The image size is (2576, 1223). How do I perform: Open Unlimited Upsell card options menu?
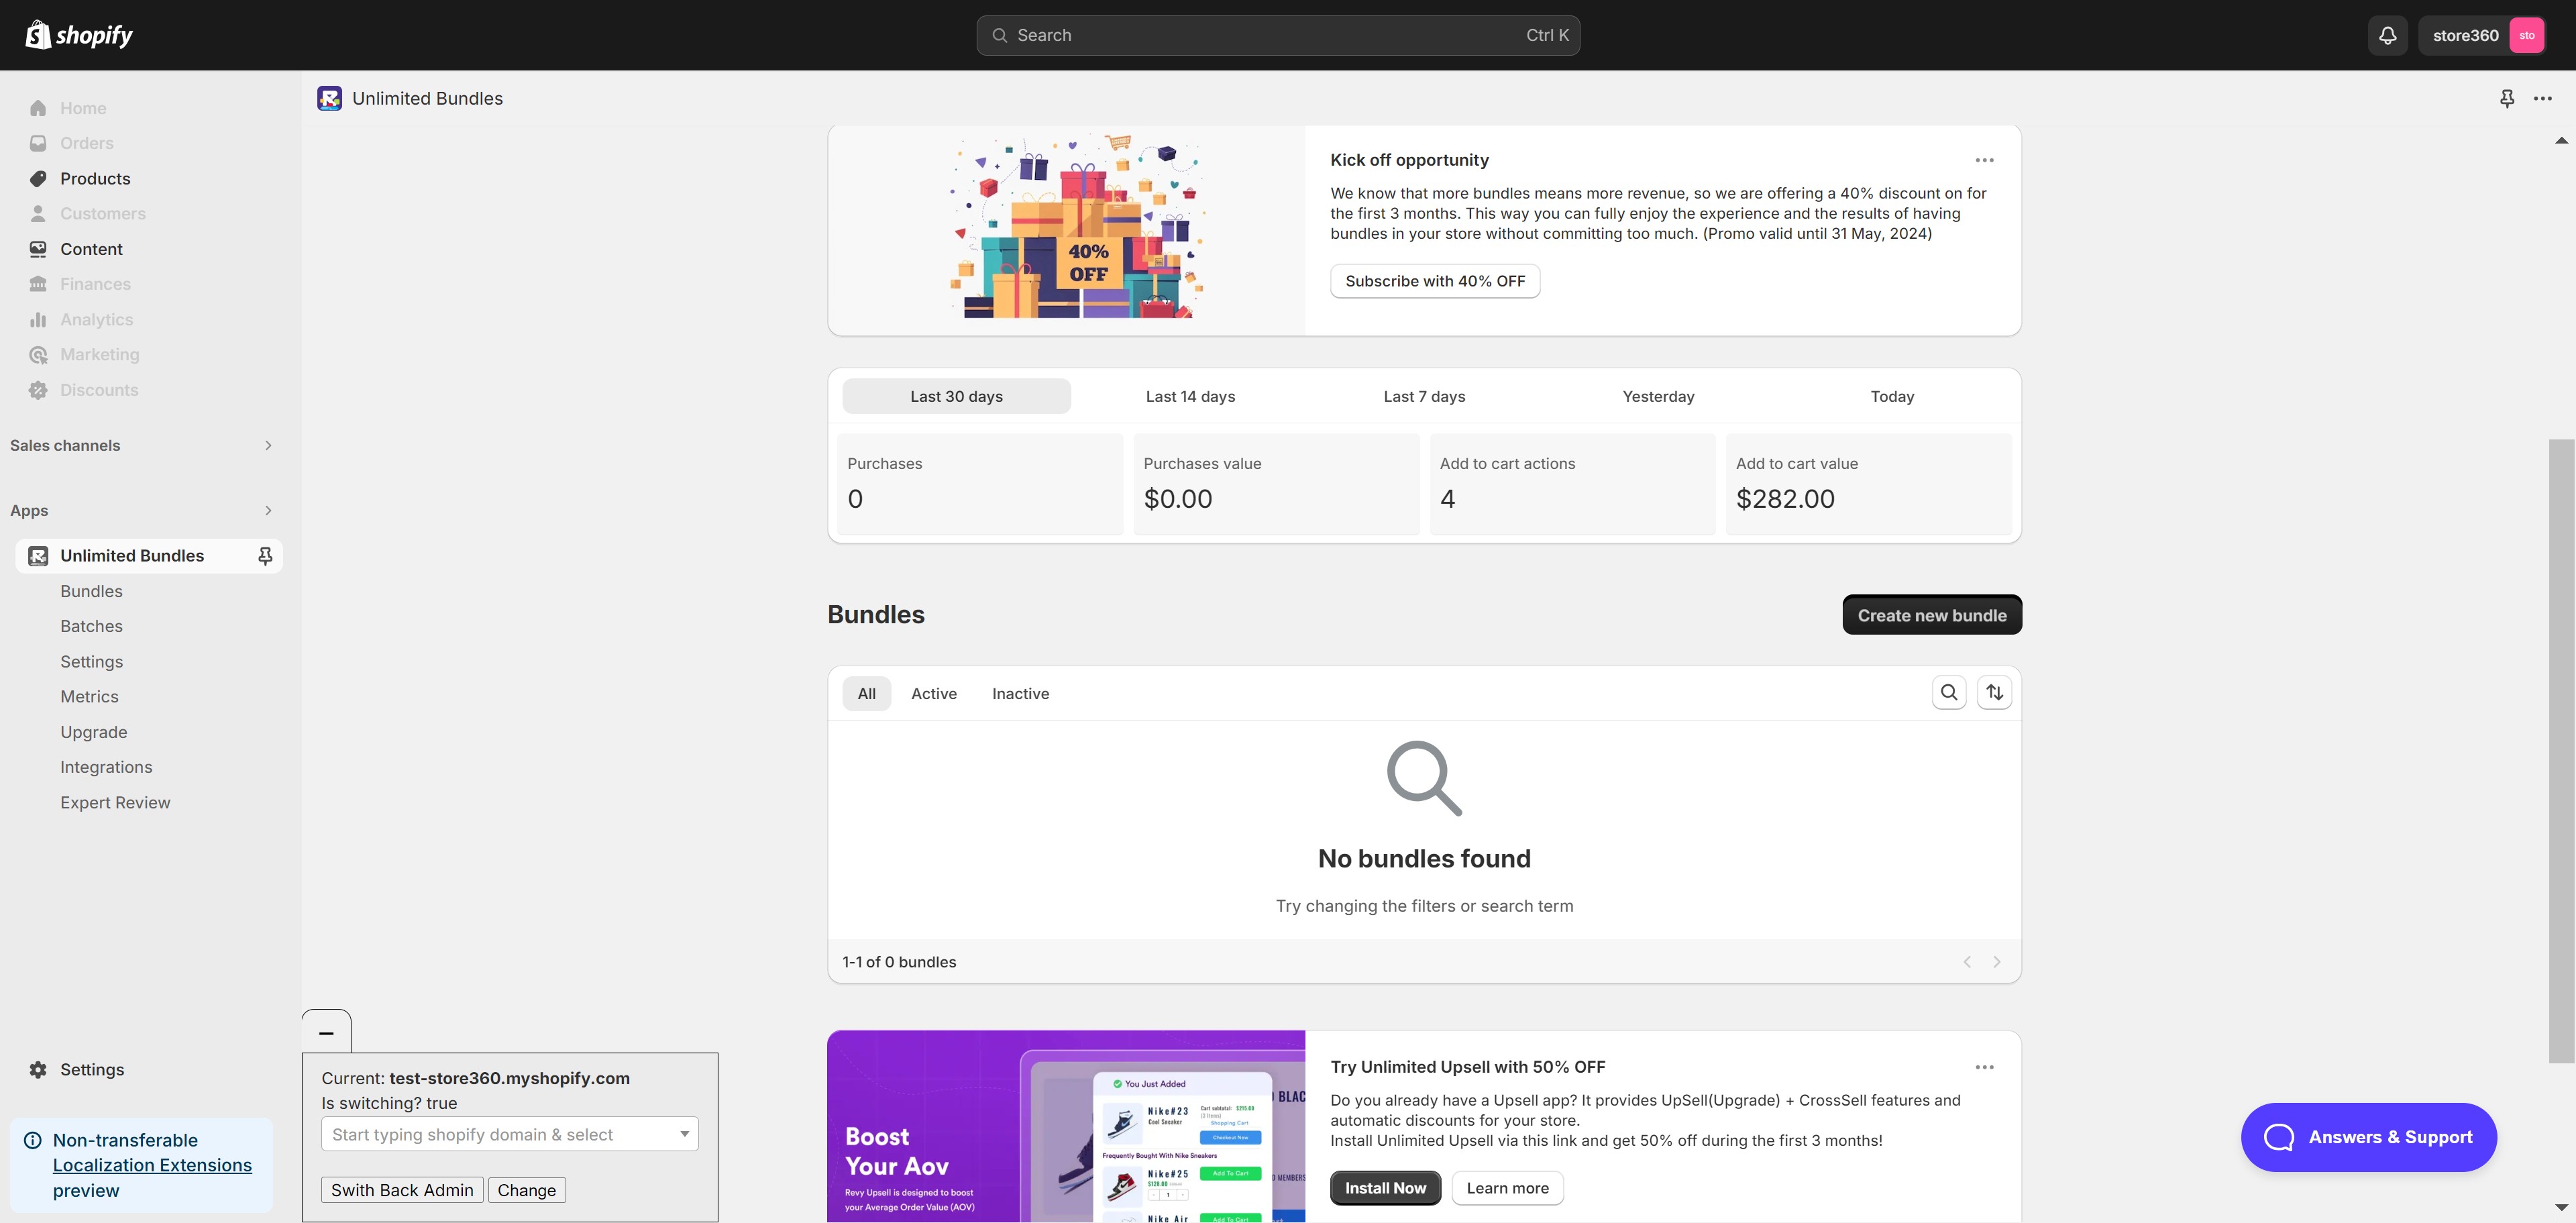point(1984,1067)
